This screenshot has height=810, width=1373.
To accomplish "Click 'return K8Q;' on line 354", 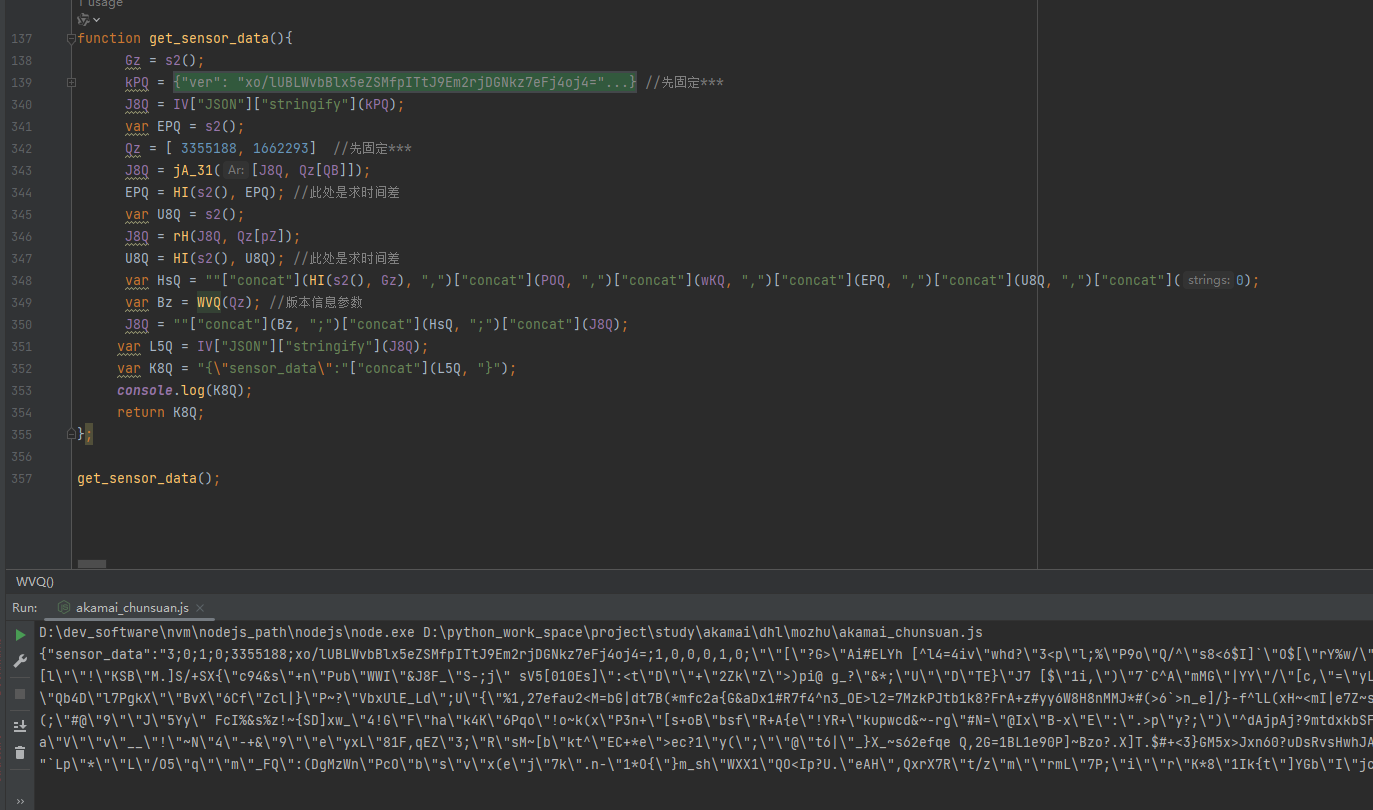I will point(160,413).
